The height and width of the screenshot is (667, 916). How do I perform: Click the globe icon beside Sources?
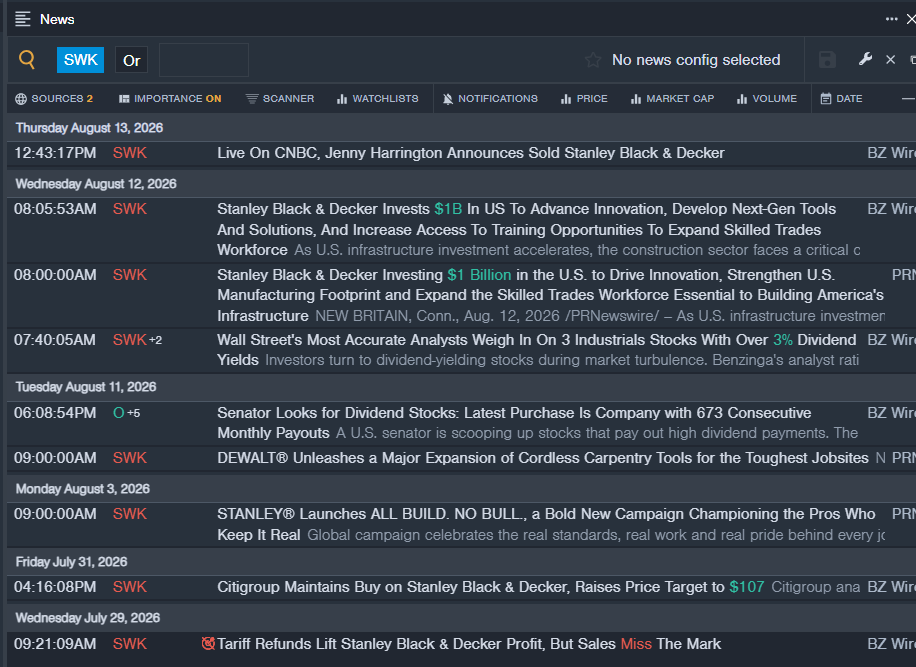(21, 99)
